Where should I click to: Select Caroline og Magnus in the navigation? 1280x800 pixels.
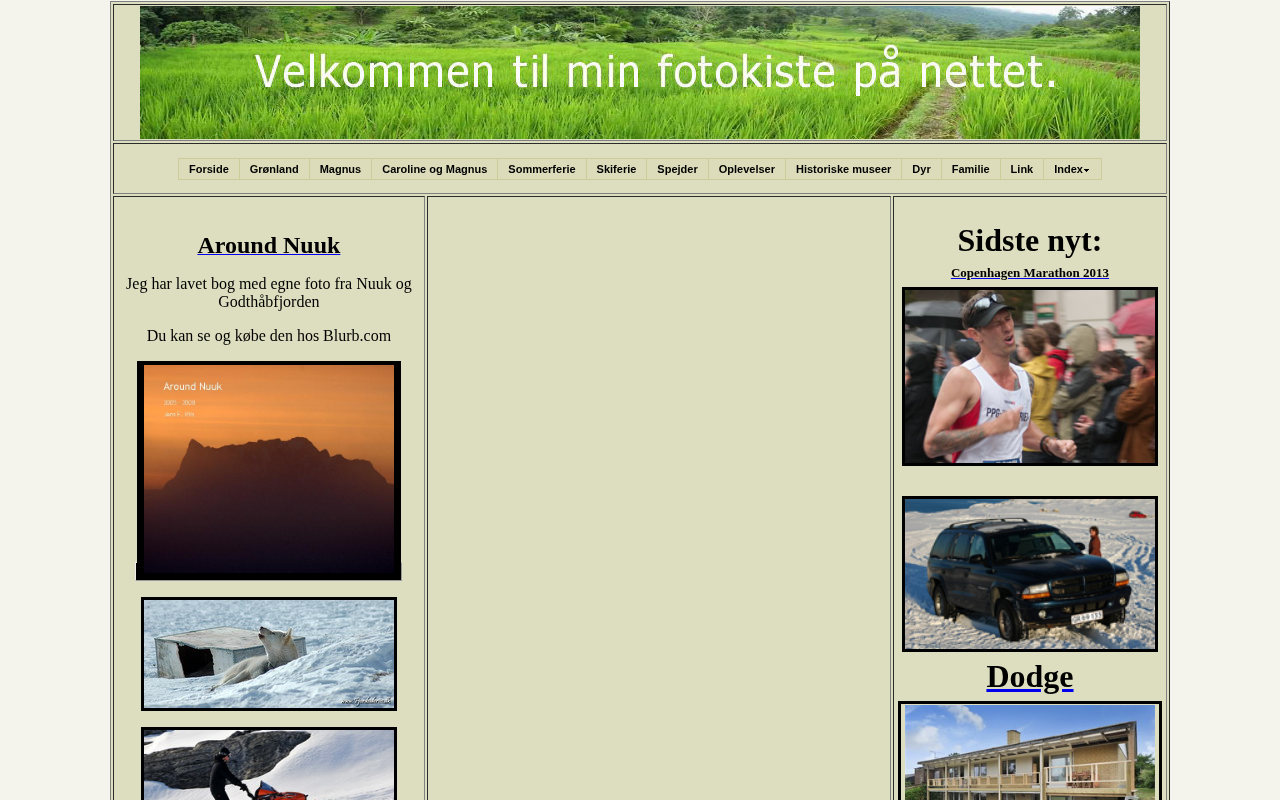coord(435,169)
